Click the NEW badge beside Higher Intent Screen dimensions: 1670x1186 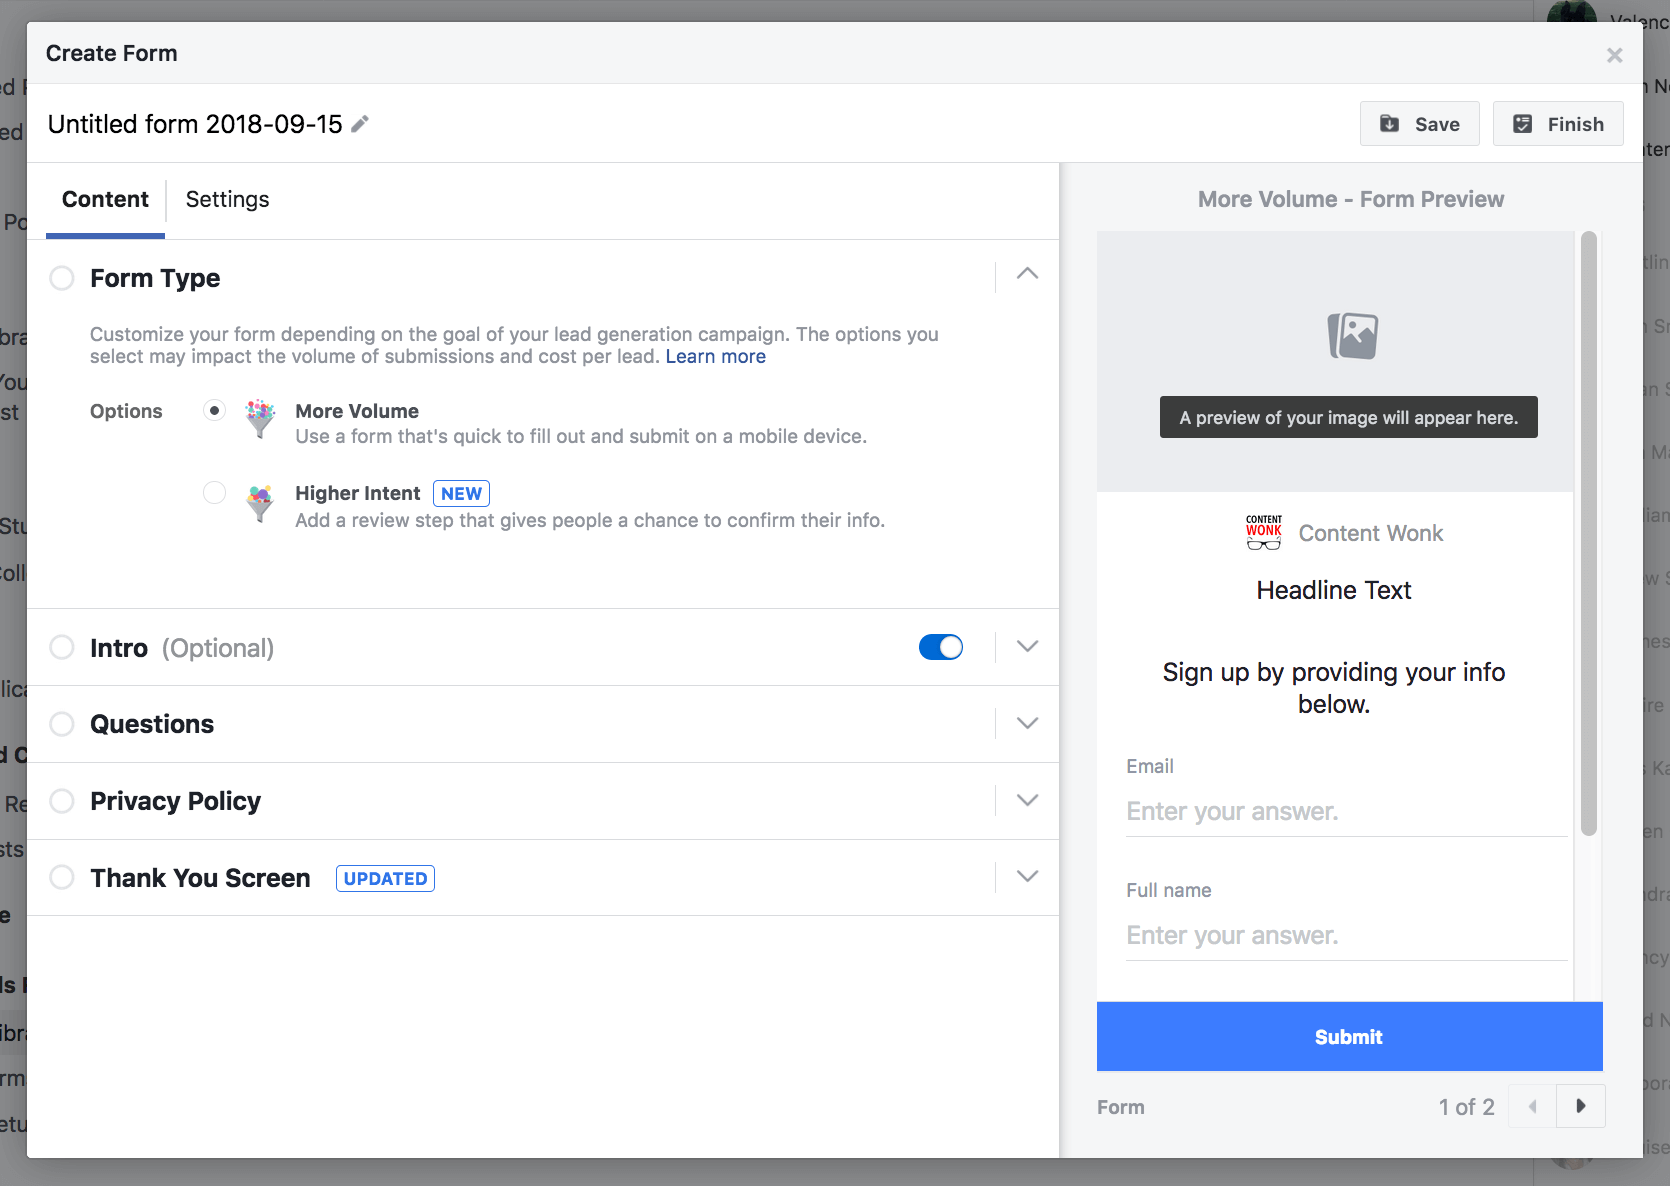pos(461,493)
